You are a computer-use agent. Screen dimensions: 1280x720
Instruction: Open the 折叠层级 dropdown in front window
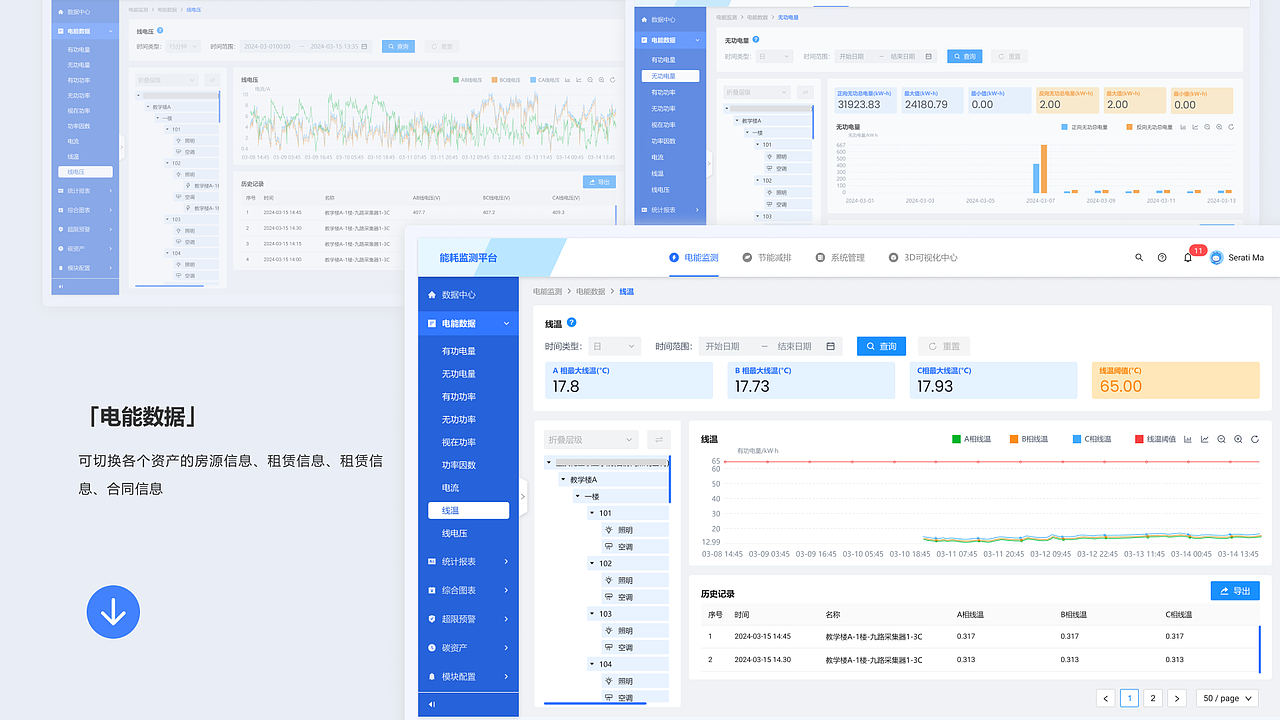click(x=590, y=439)
